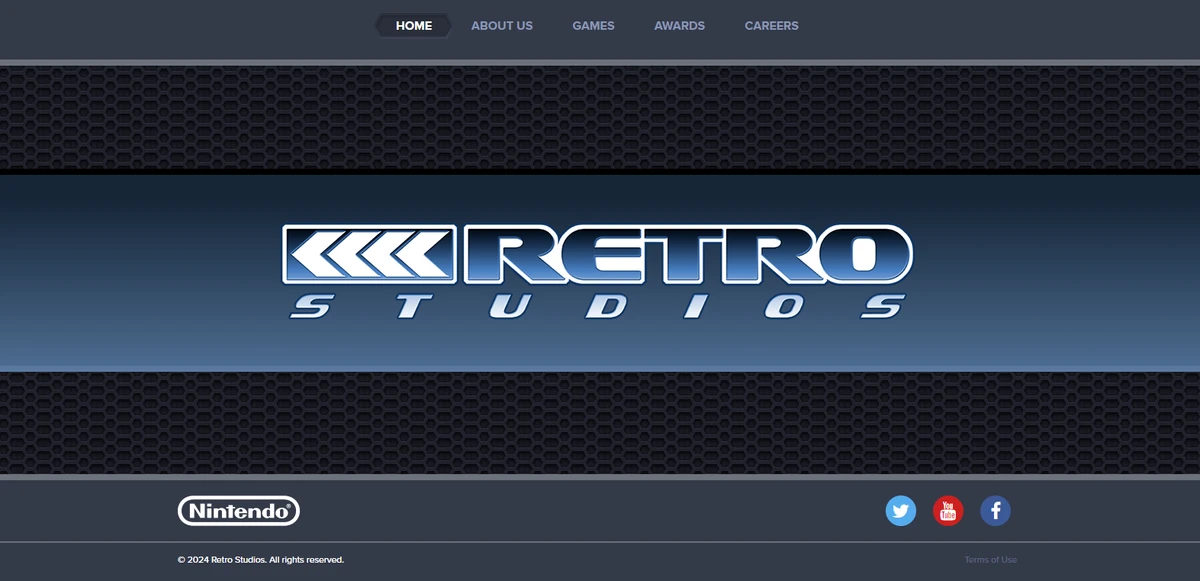Image resolution: width=1200 pixels, height=581 pixels.
Task: Open the Terms of Use link
Action: [x=989, y=559]
